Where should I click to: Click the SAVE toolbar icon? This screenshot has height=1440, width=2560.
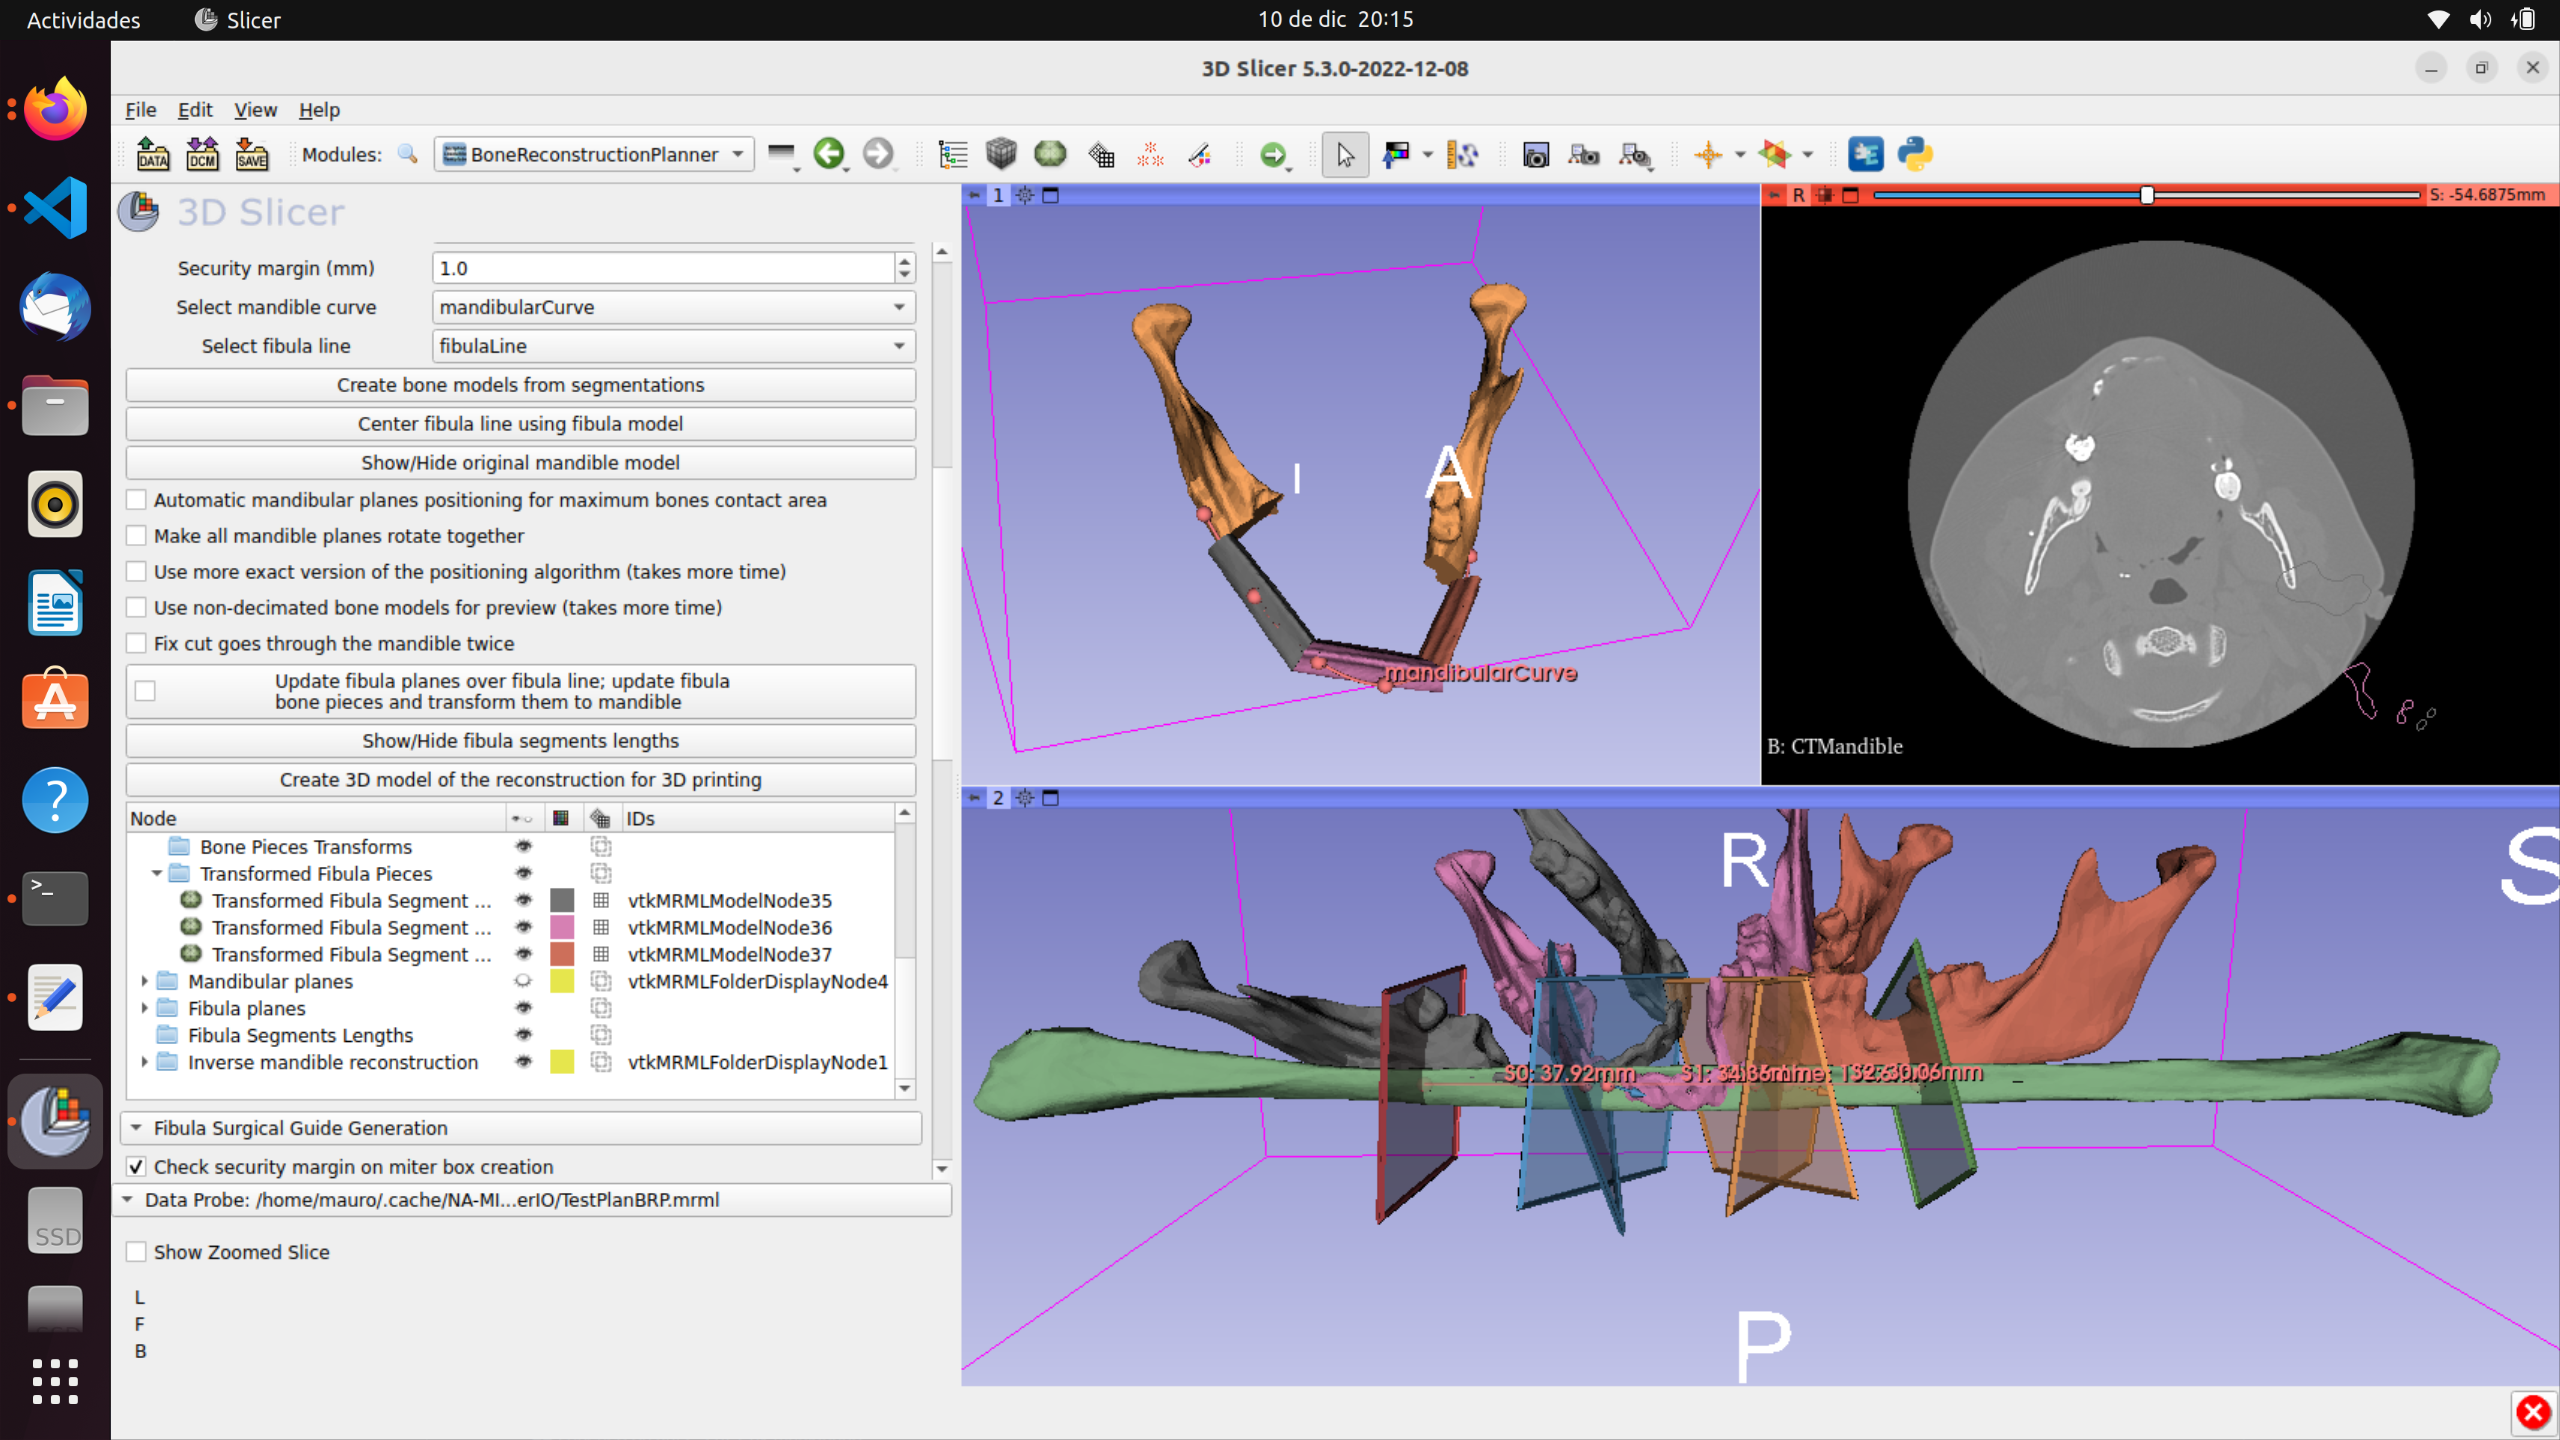click(x=251, y=154)
